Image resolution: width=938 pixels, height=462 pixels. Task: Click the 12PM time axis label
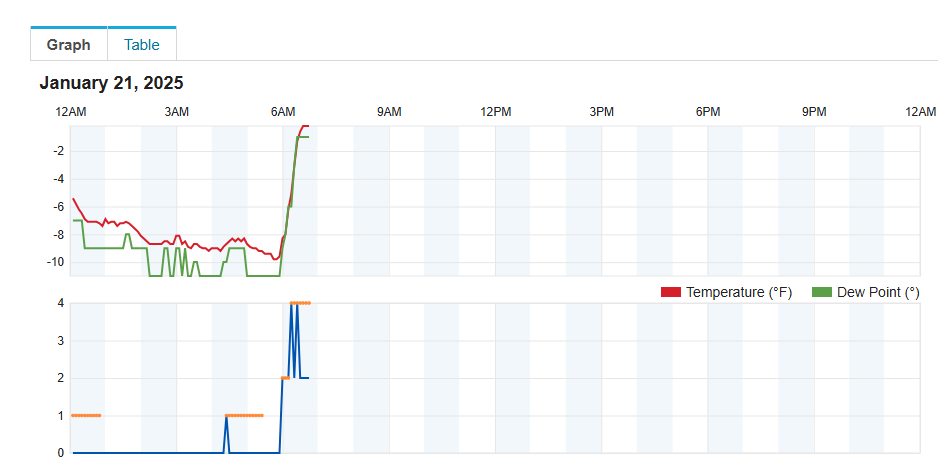point(496,112)
